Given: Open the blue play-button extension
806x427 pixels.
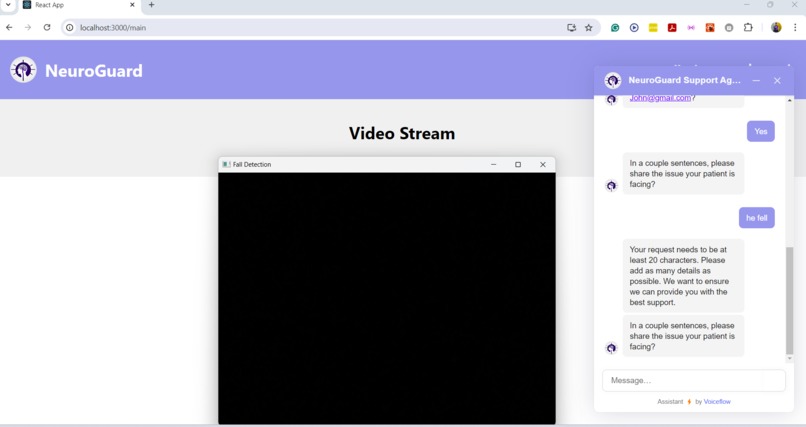Looking at the screenshot, I should [x=634, y=28].
